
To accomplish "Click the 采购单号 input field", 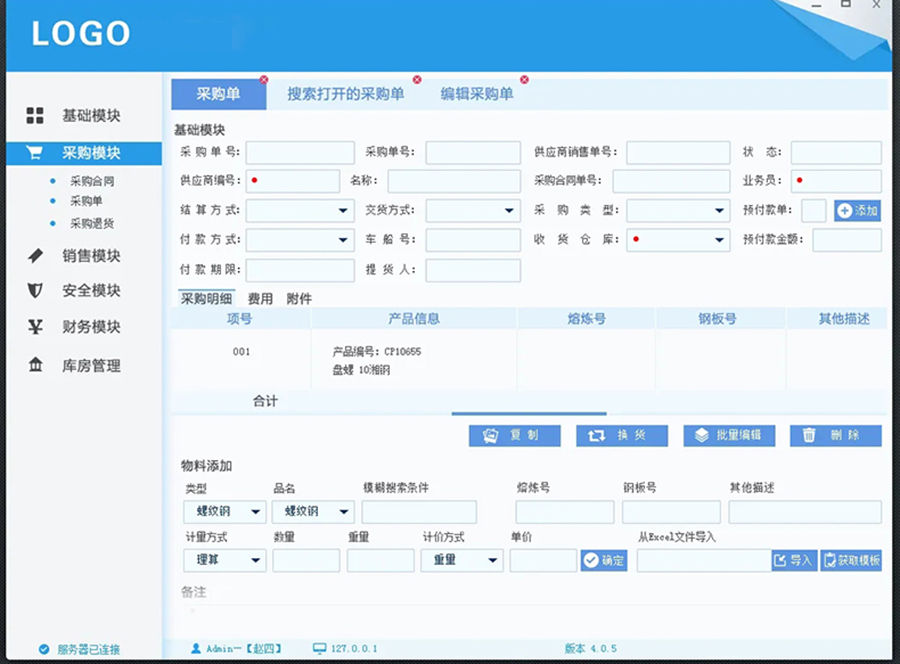I will tap(298, 152).
